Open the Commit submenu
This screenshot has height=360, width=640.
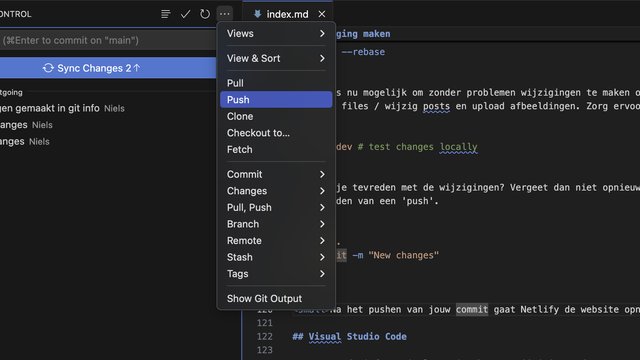(x=276, y=174)
